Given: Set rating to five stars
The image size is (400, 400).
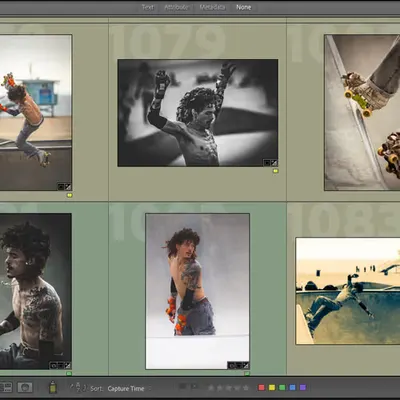Looking at the screenshot, I should click(x=246, y=388).
